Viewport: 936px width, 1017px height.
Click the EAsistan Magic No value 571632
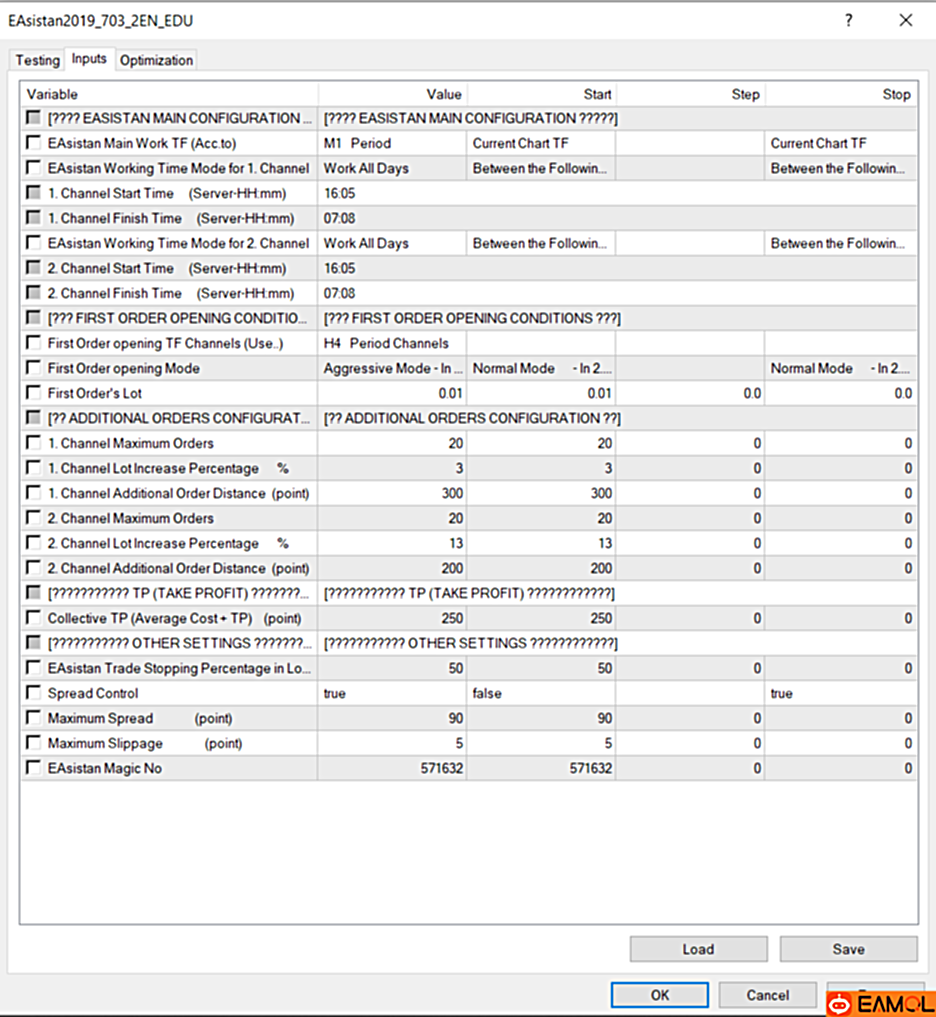point(440,768)
